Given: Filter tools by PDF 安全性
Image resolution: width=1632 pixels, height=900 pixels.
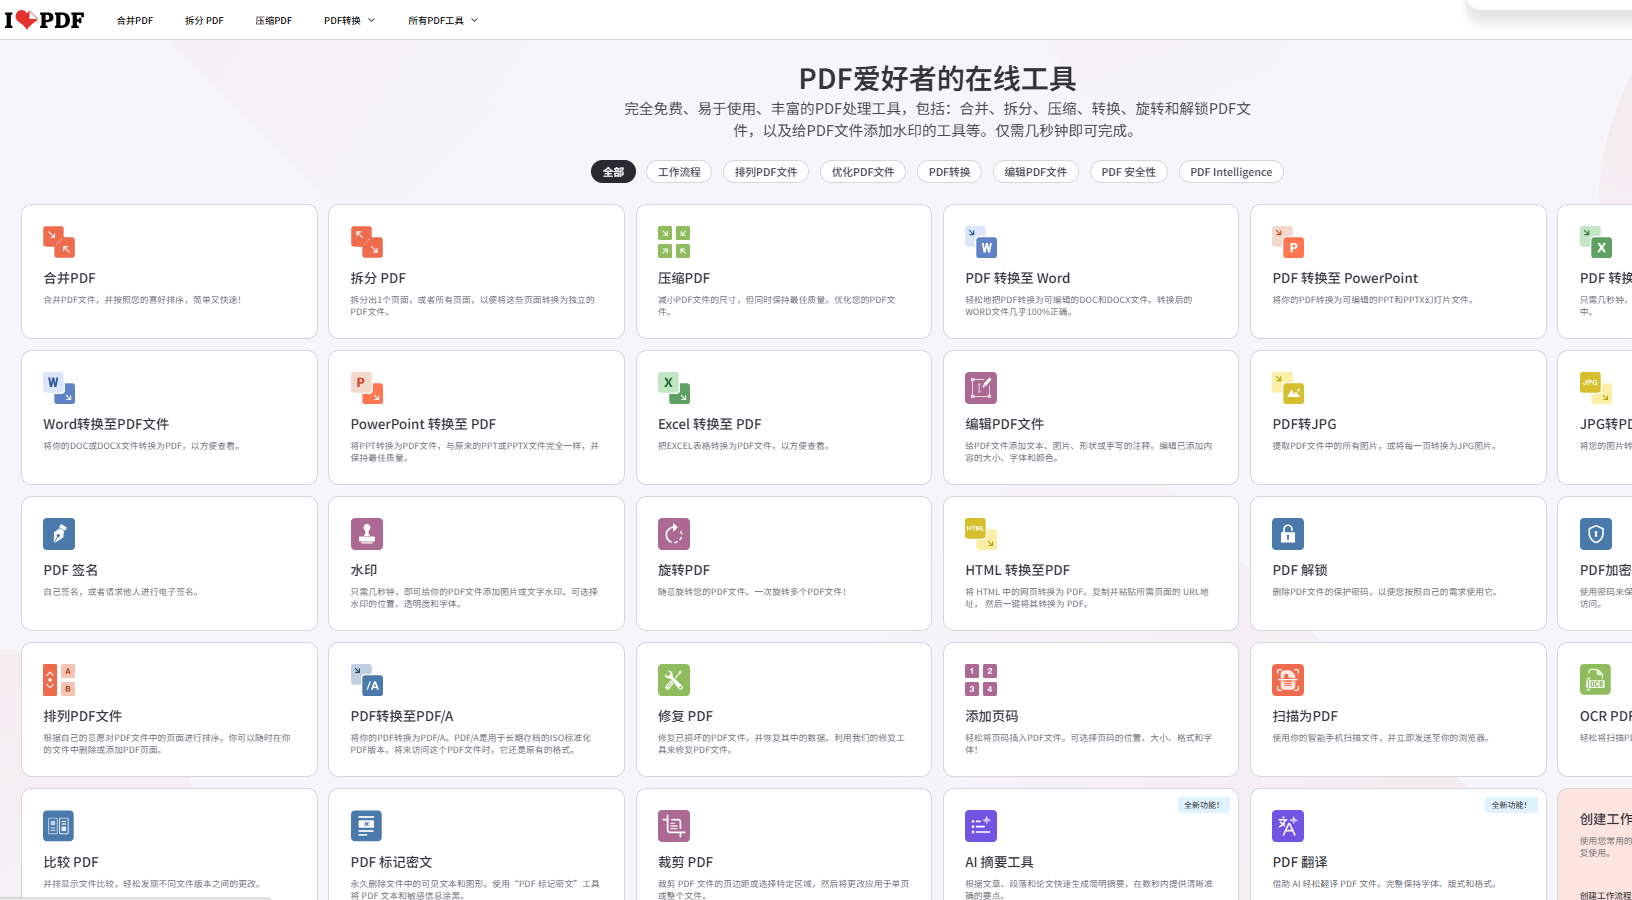Looking at the screenshot, I should point(1128,172).
